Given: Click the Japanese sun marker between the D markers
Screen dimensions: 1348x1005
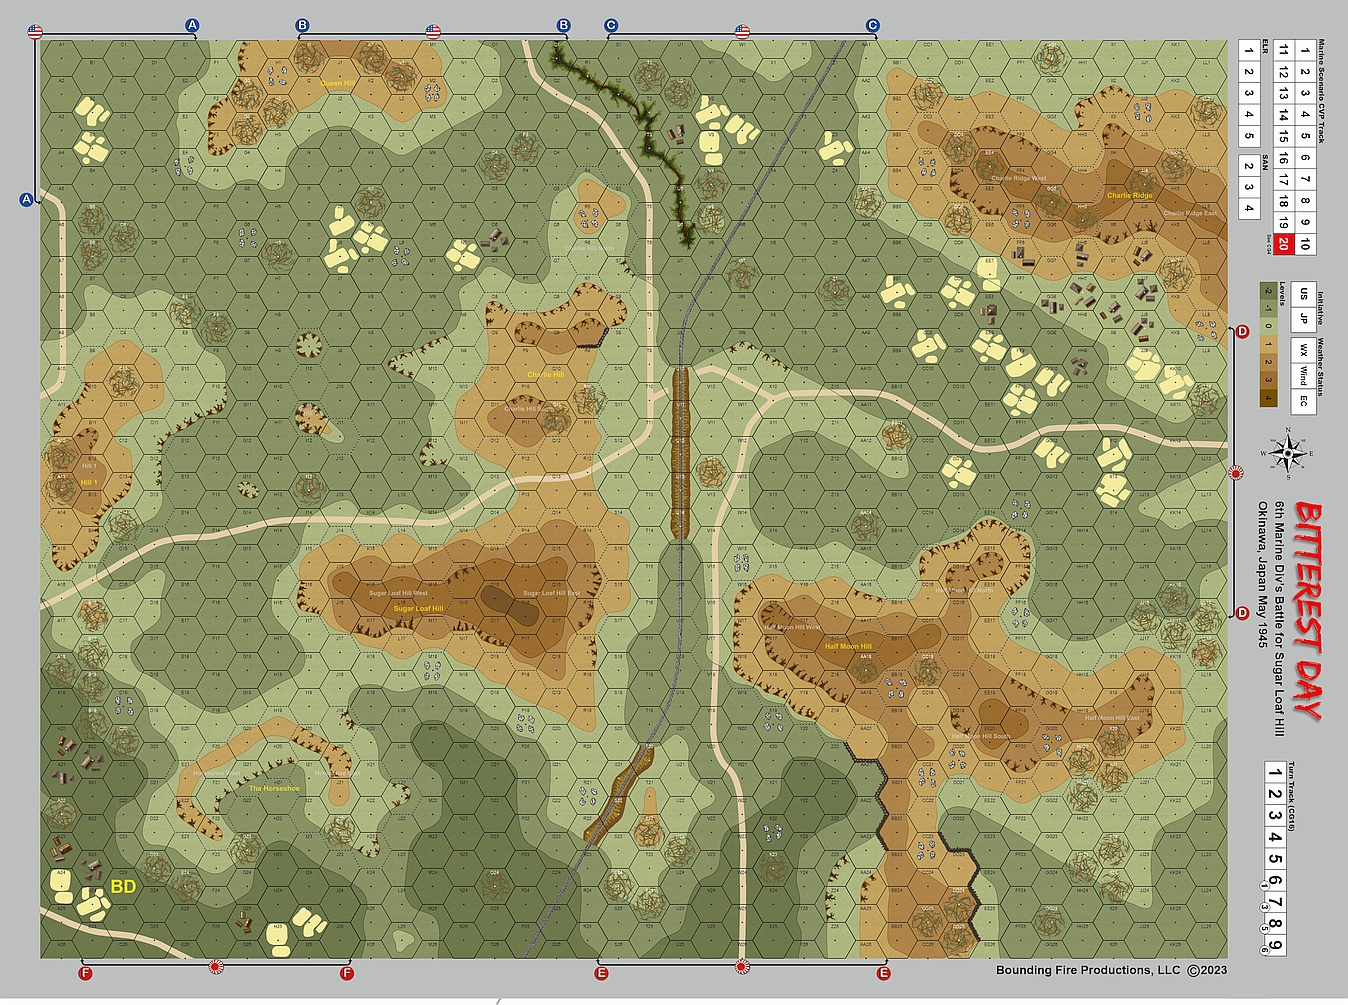Looking at the screenshot, I should pos(1237,473).
